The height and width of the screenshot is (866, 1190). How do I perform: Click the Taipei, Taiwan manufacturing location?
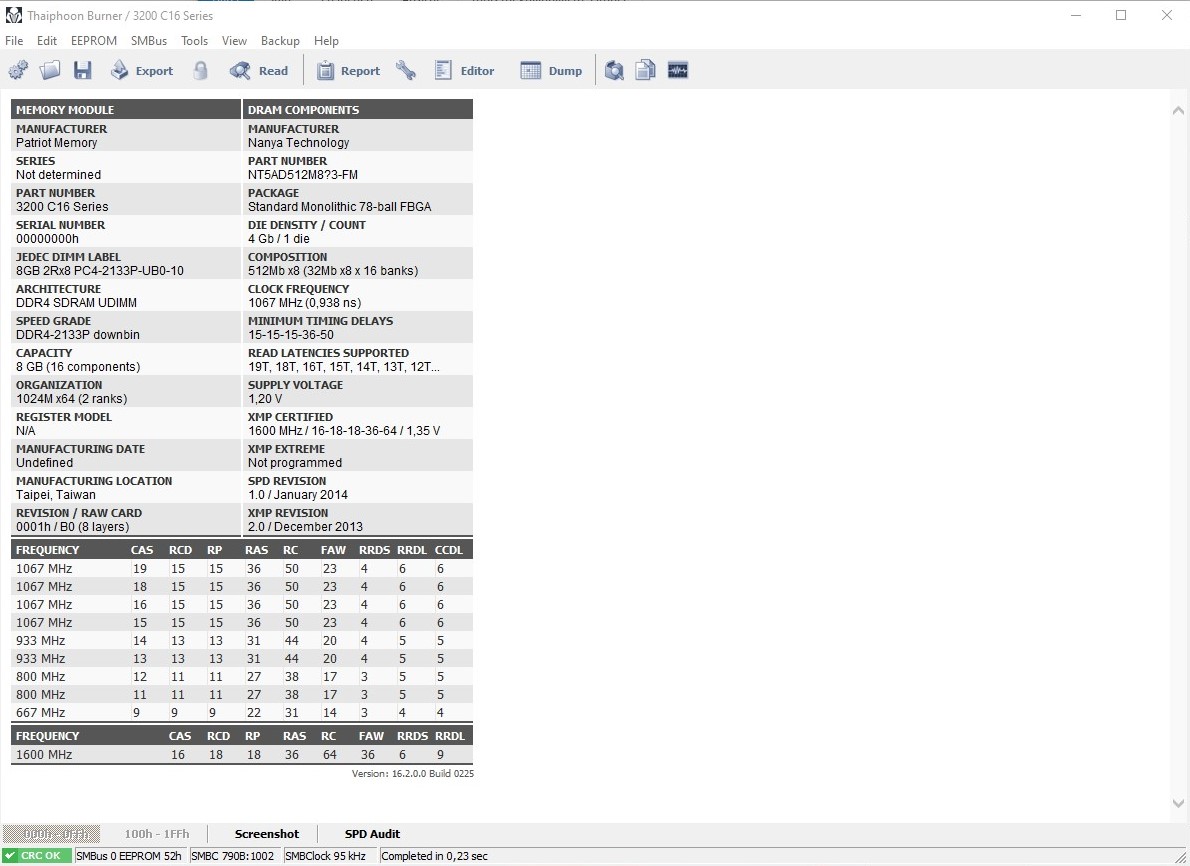(56, 495)
